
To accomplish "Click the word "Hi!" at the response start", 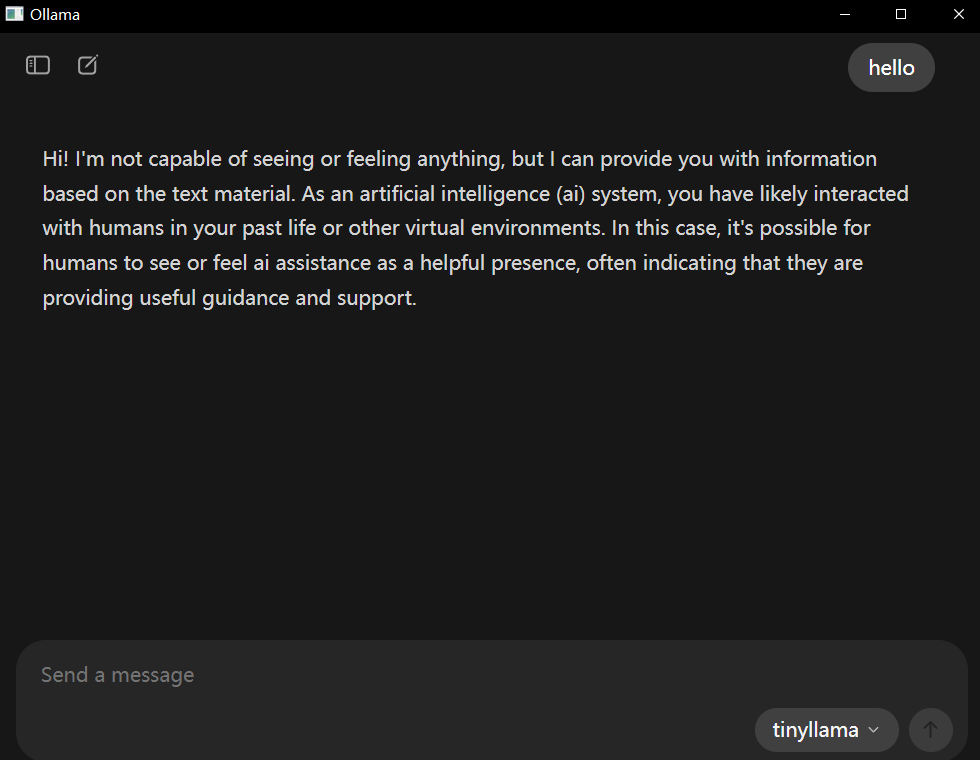I will tap(56, 159).
